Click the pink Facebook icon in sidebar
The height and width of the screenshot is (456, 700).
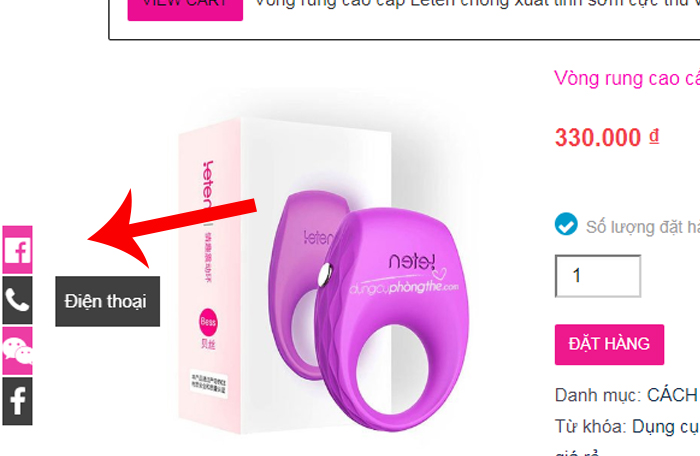[x=17, y=250]
